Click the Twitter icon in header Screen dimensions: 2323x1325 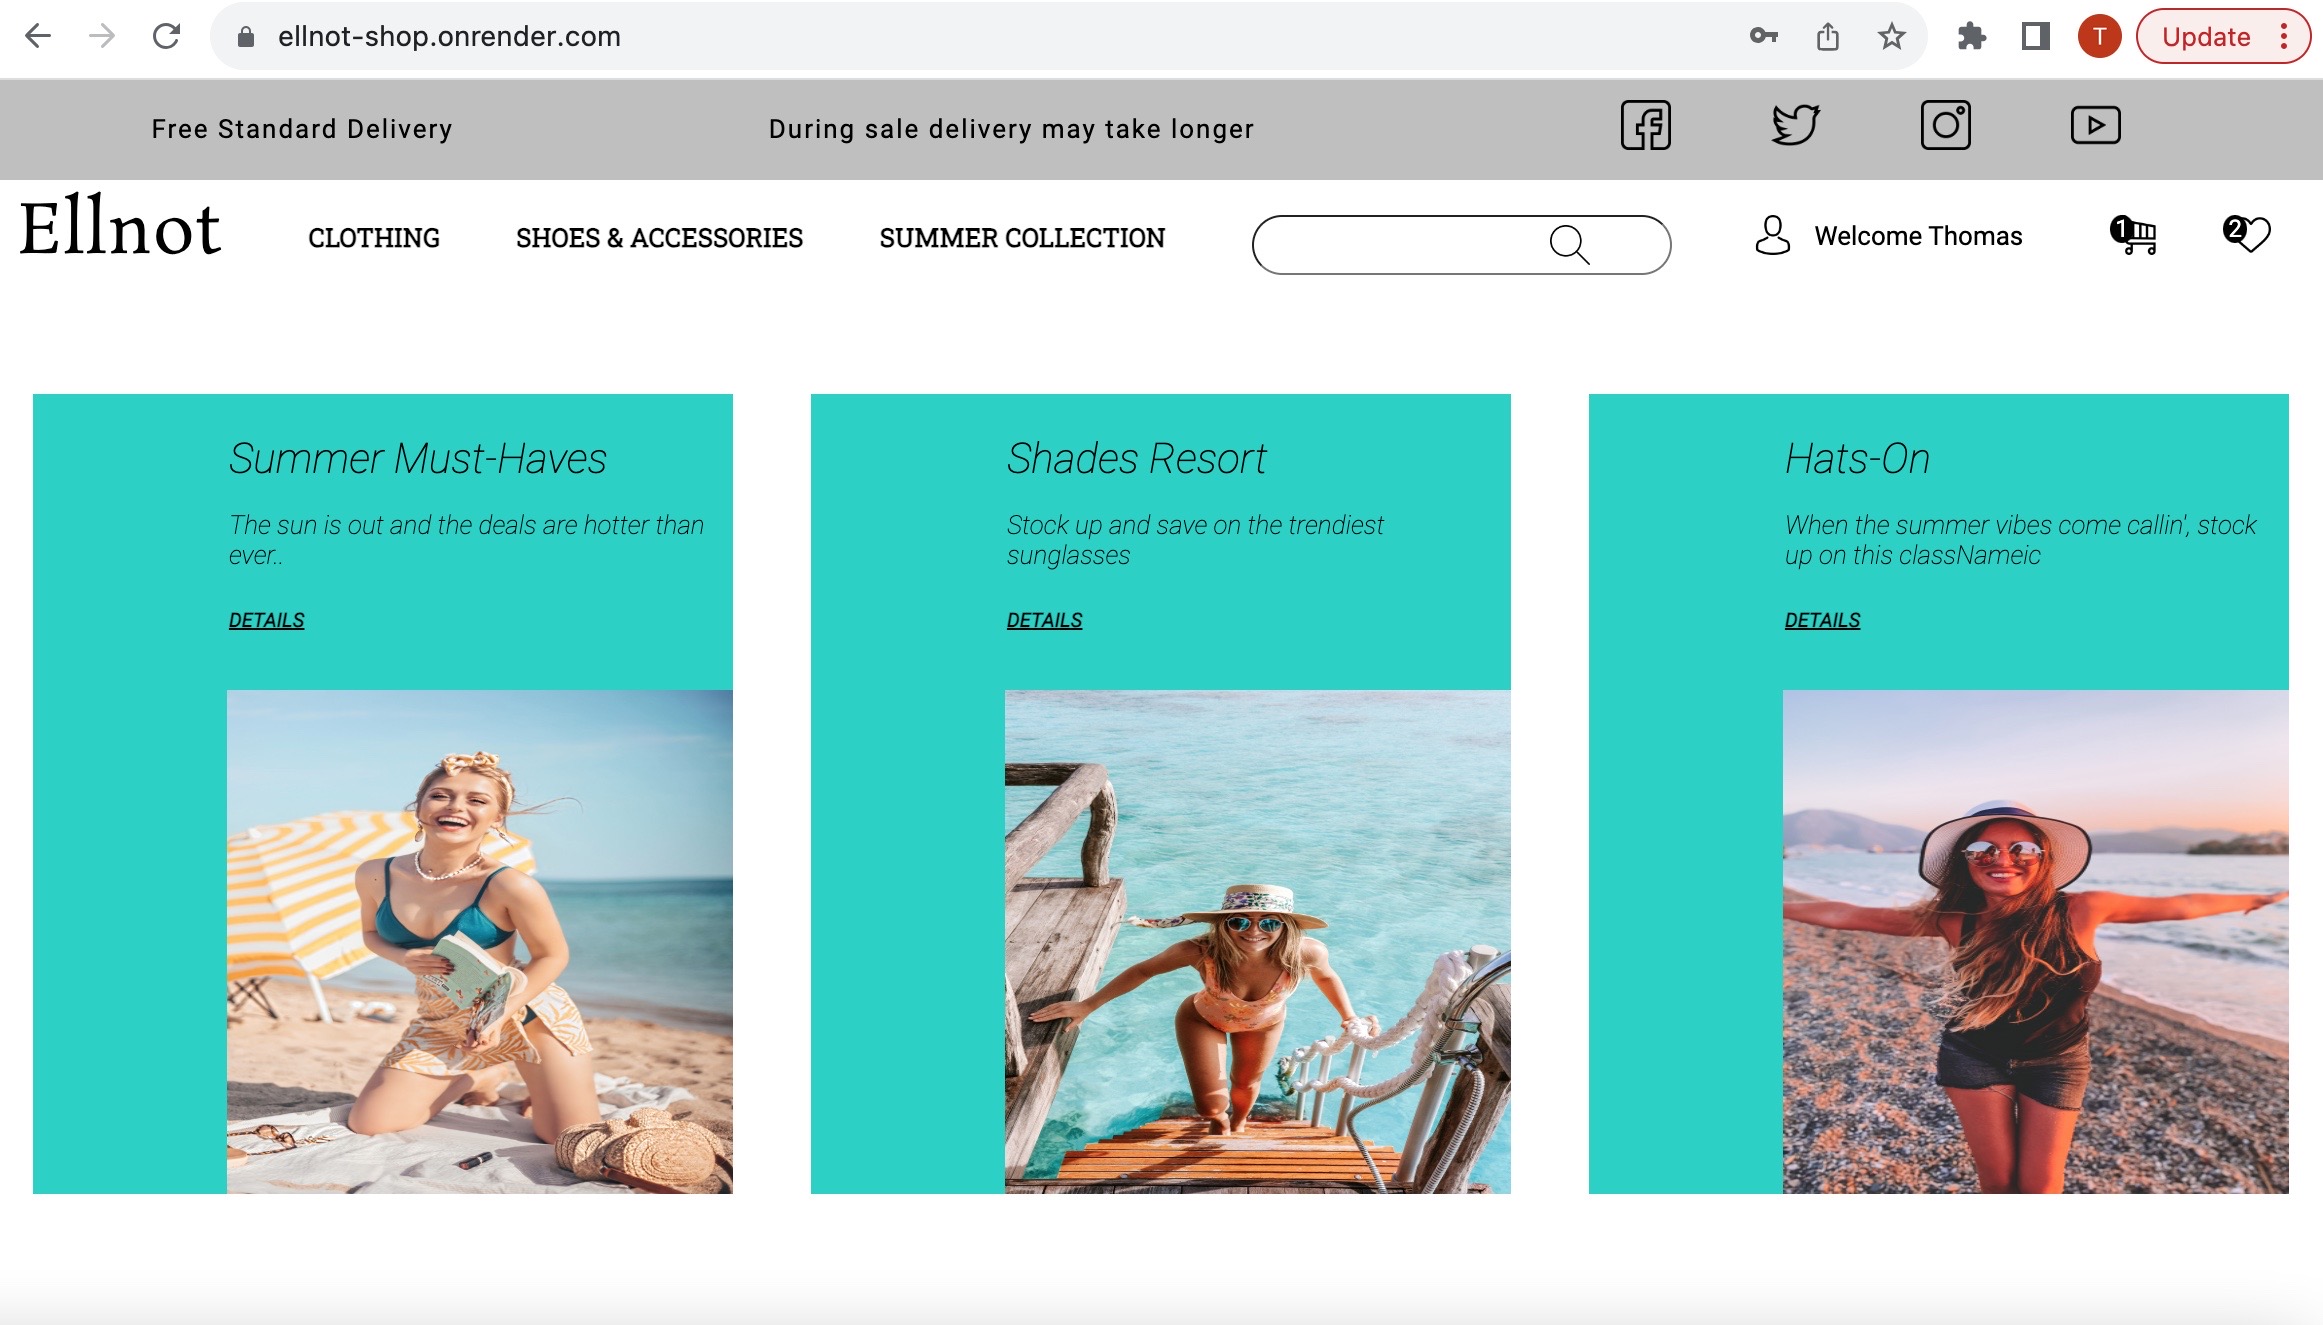pyautogui.click(x=1793, y=126)
